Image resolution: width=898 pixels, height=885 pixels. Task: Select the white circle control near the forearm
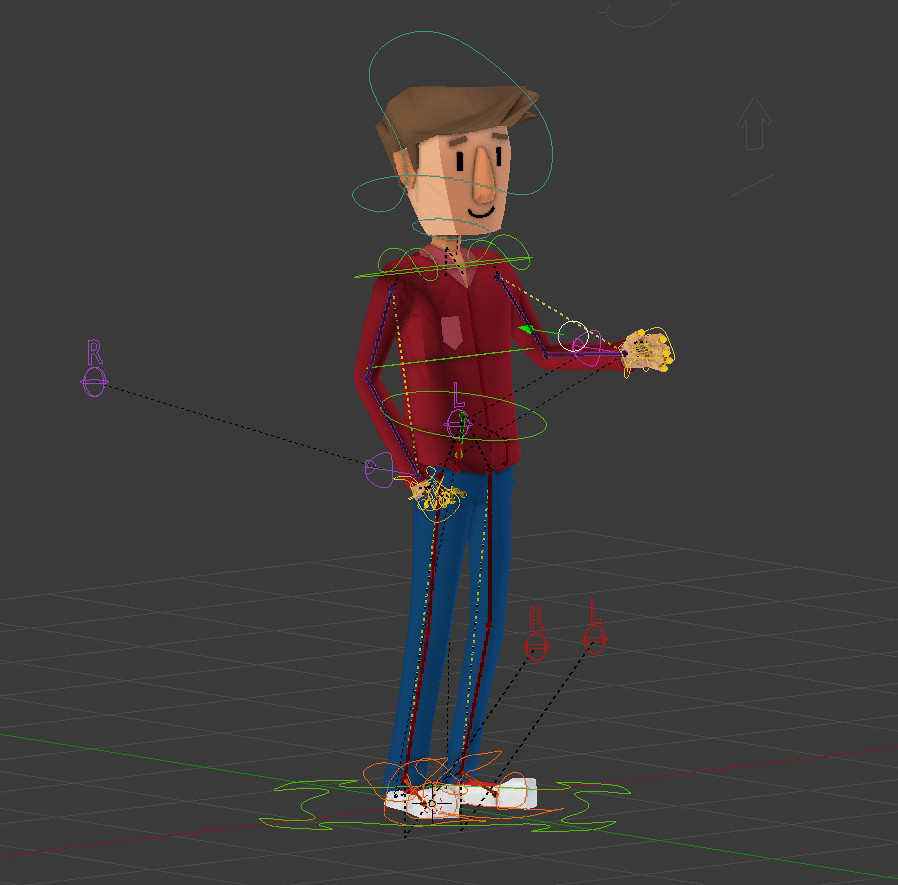pyautogui.click(x=573, y=336)
